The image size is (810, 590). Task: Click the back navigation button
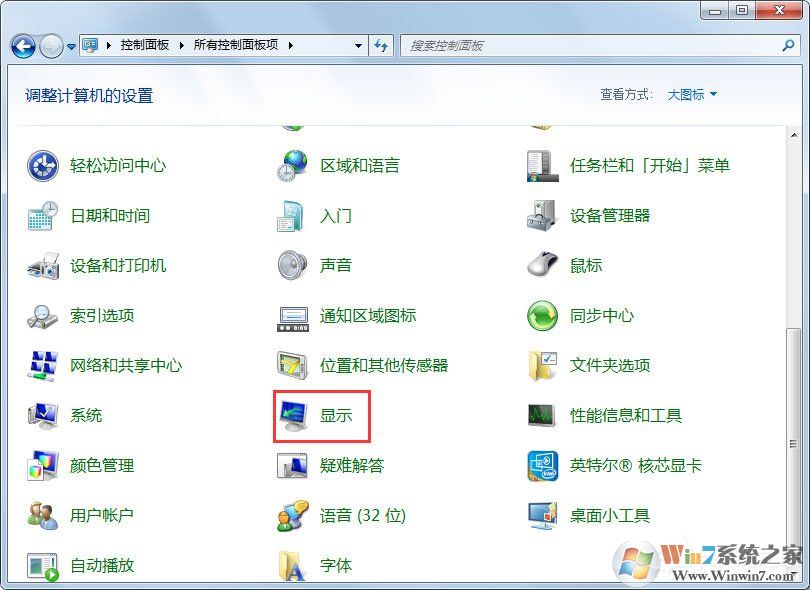tap(22, 45)
